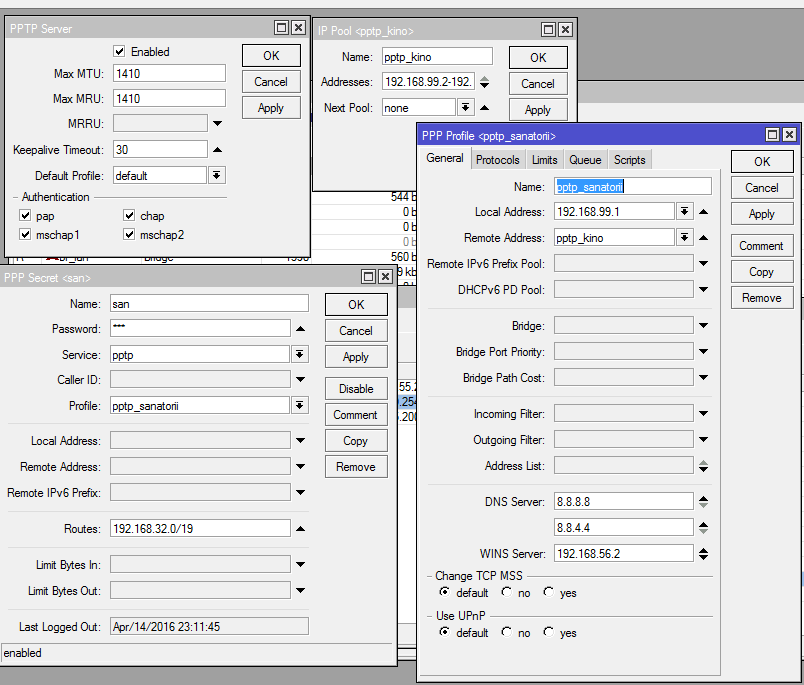Click the Disable button in PPP Secret

coord(356,389)
